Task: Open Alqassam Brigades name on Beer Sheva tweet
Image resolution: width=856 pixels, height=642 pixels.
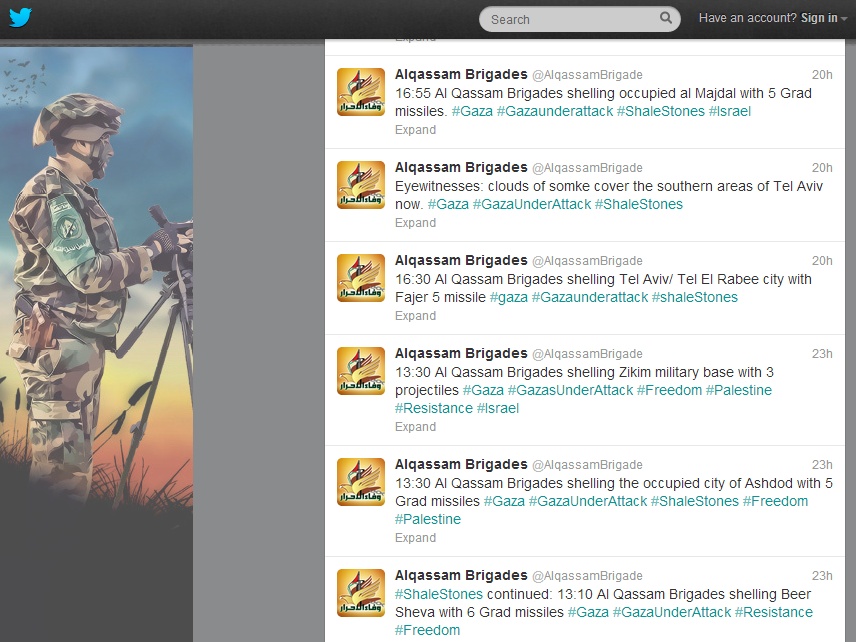Action: pos(461,575)
